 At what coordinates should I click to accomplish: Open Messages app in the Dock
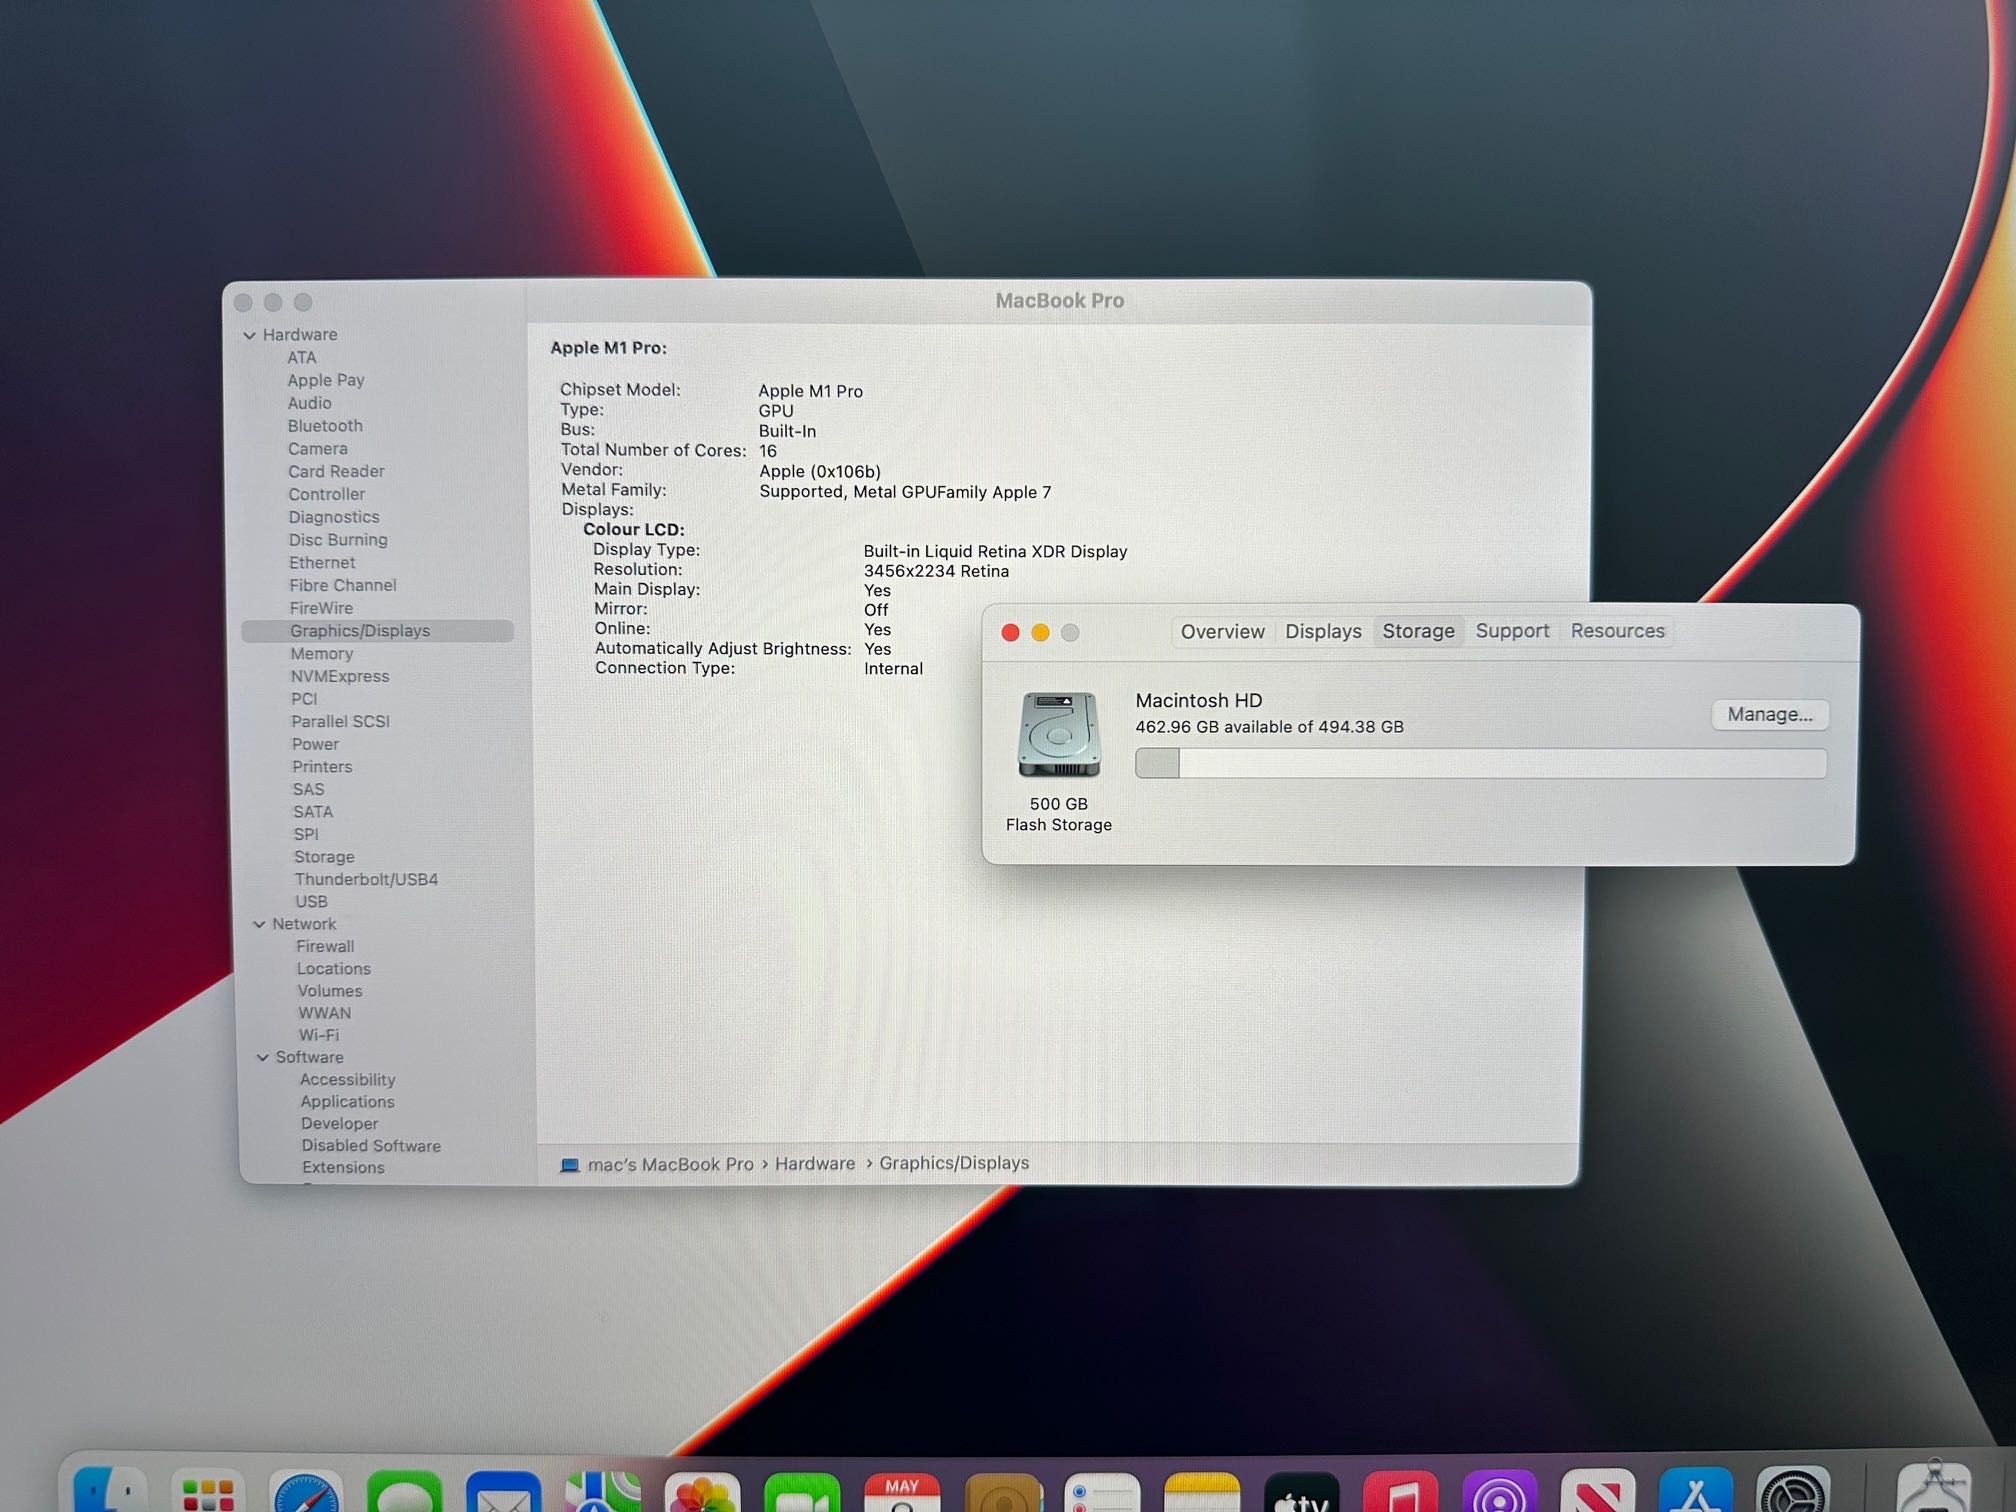tap(404, 1492)
